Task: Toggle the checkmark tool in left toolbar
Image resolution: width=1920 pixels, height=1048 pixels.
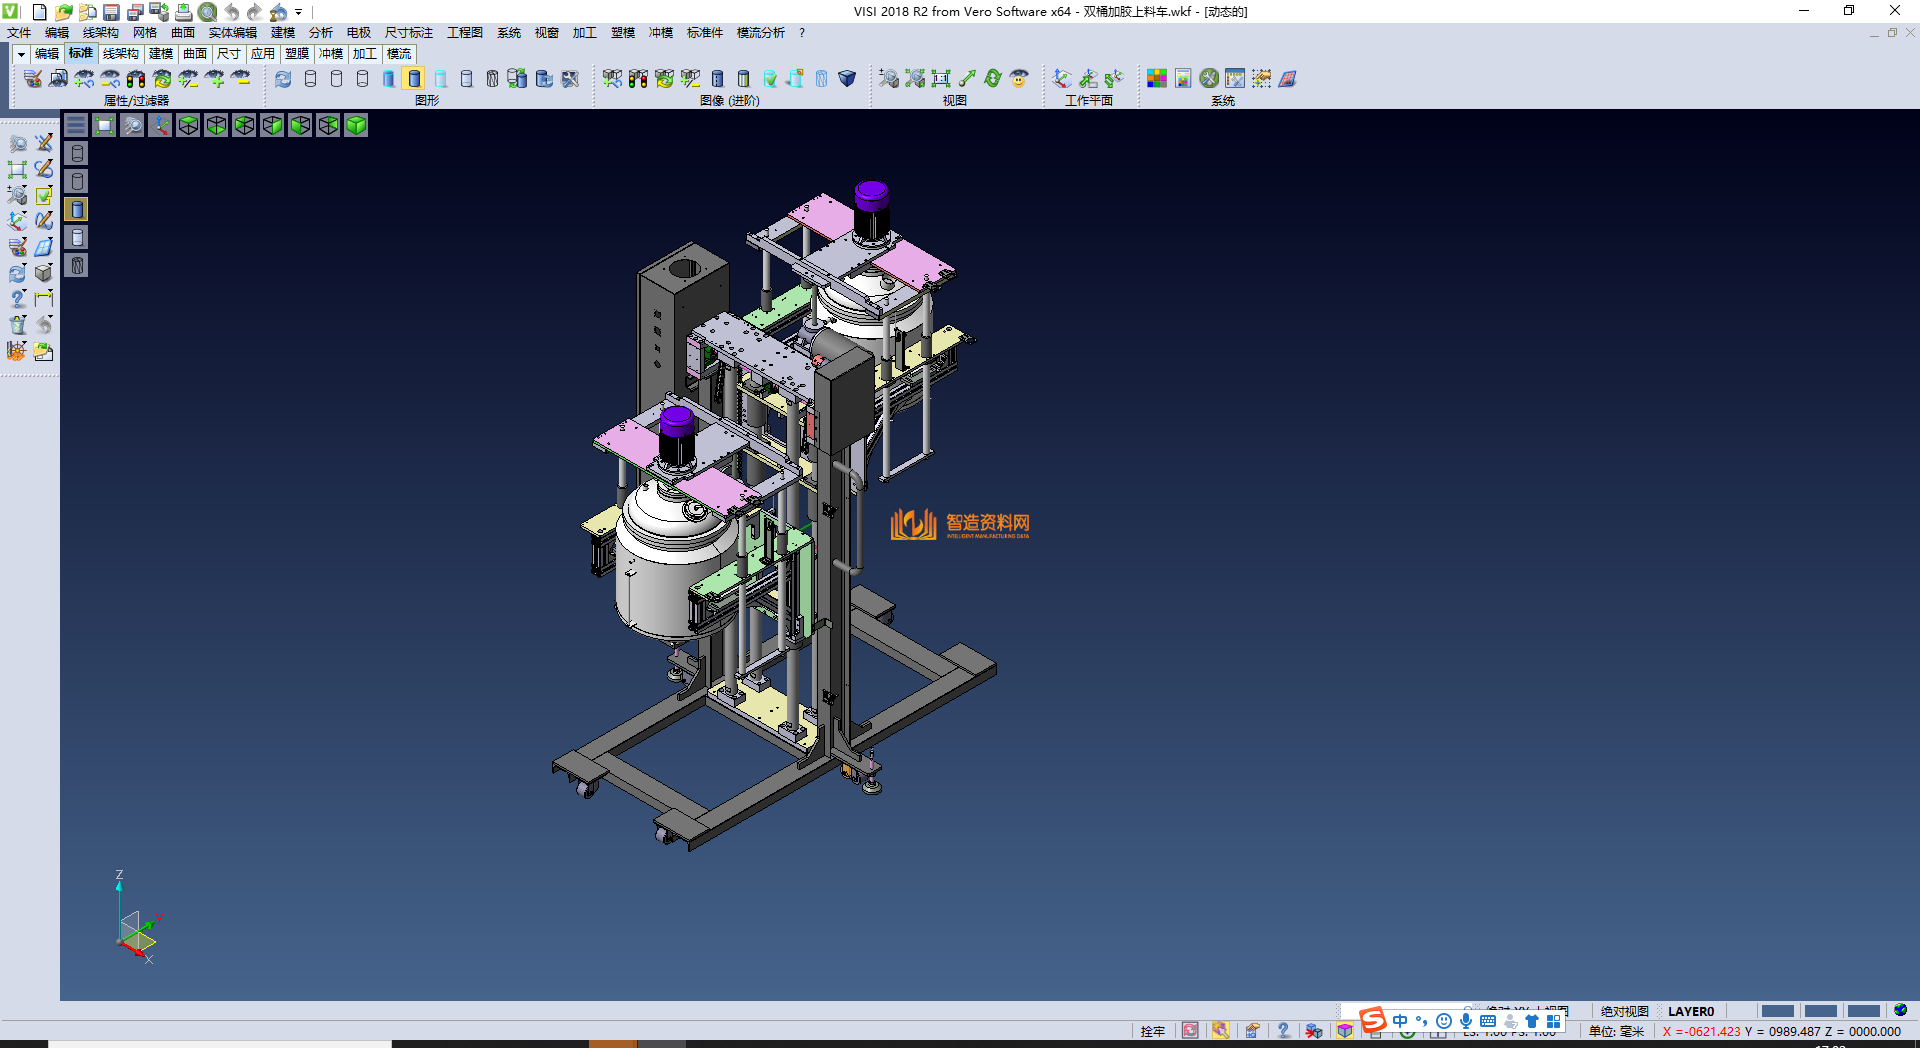Action: click(x=44, y=196)
